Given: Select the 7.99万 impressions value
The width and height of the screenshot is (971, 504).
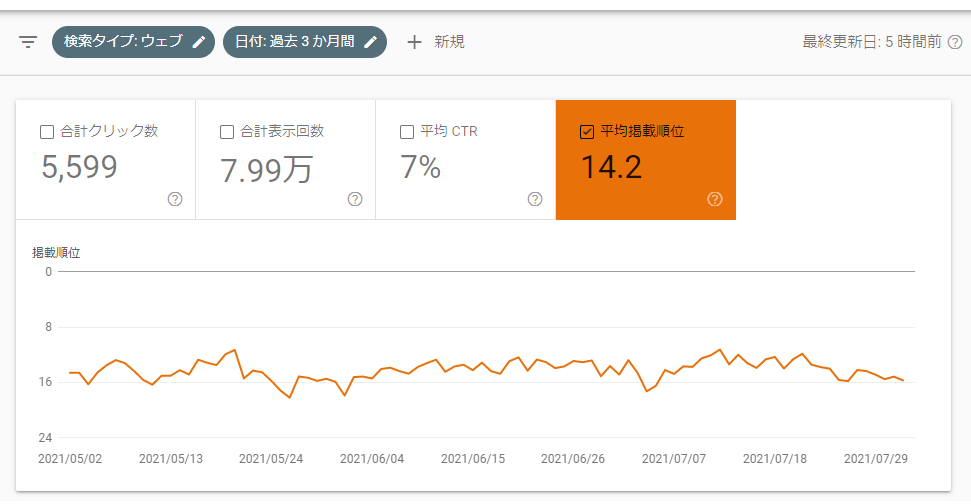Looking at the screenshot, I should click(267, 169).
